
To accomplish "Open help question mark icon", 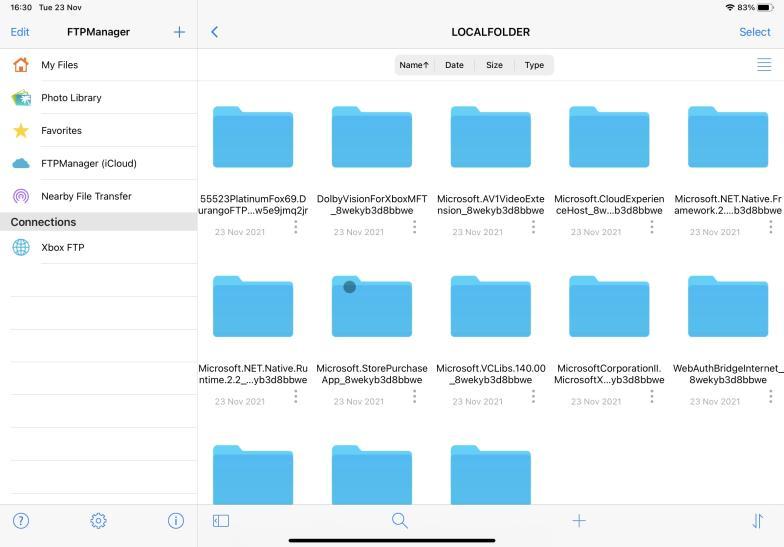I will point(21,520).
